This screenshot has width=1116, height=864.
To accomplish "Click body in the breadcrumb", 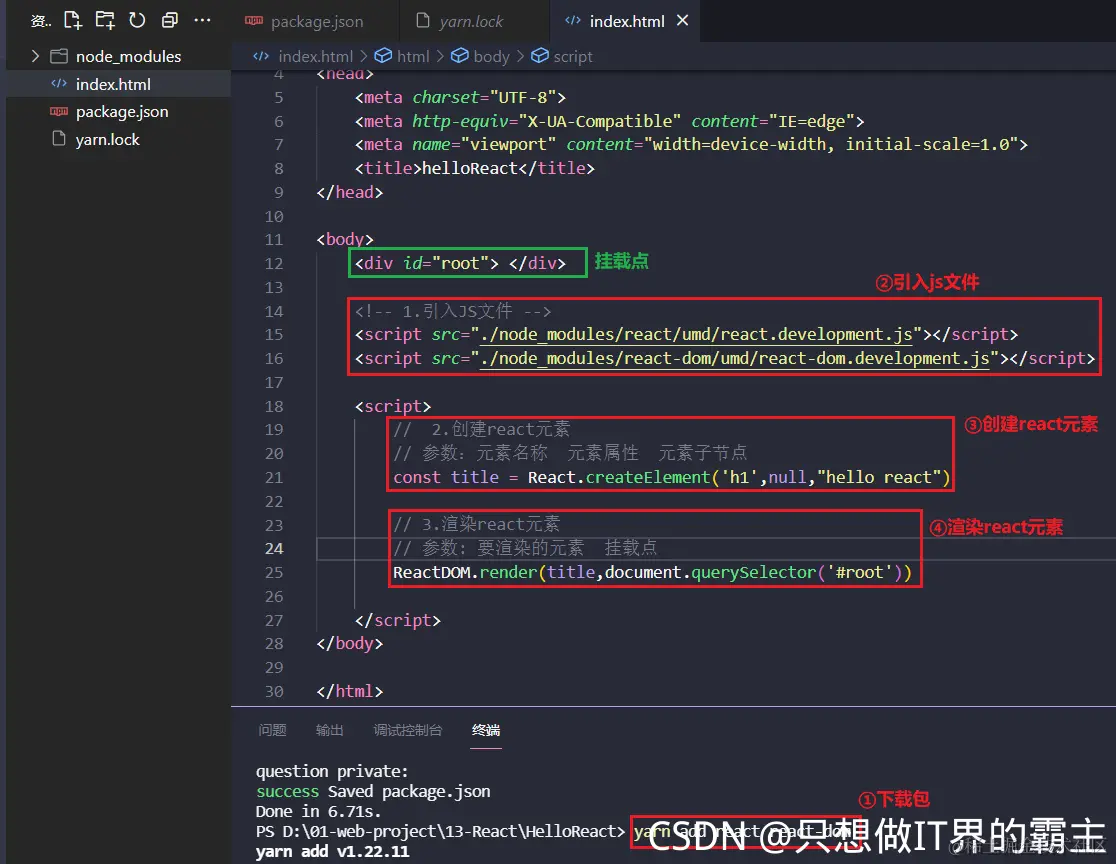I will coord(491,56).
